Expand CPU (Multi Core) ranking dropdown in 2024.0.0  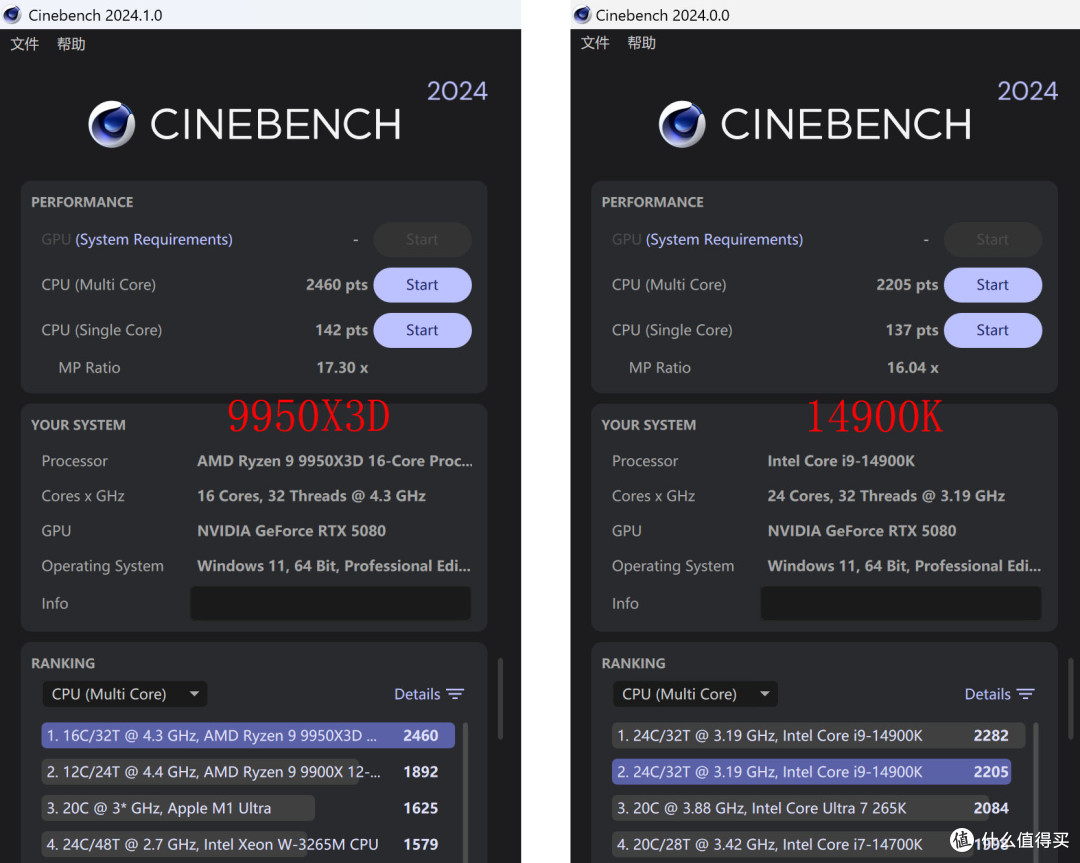pos(695,694)
